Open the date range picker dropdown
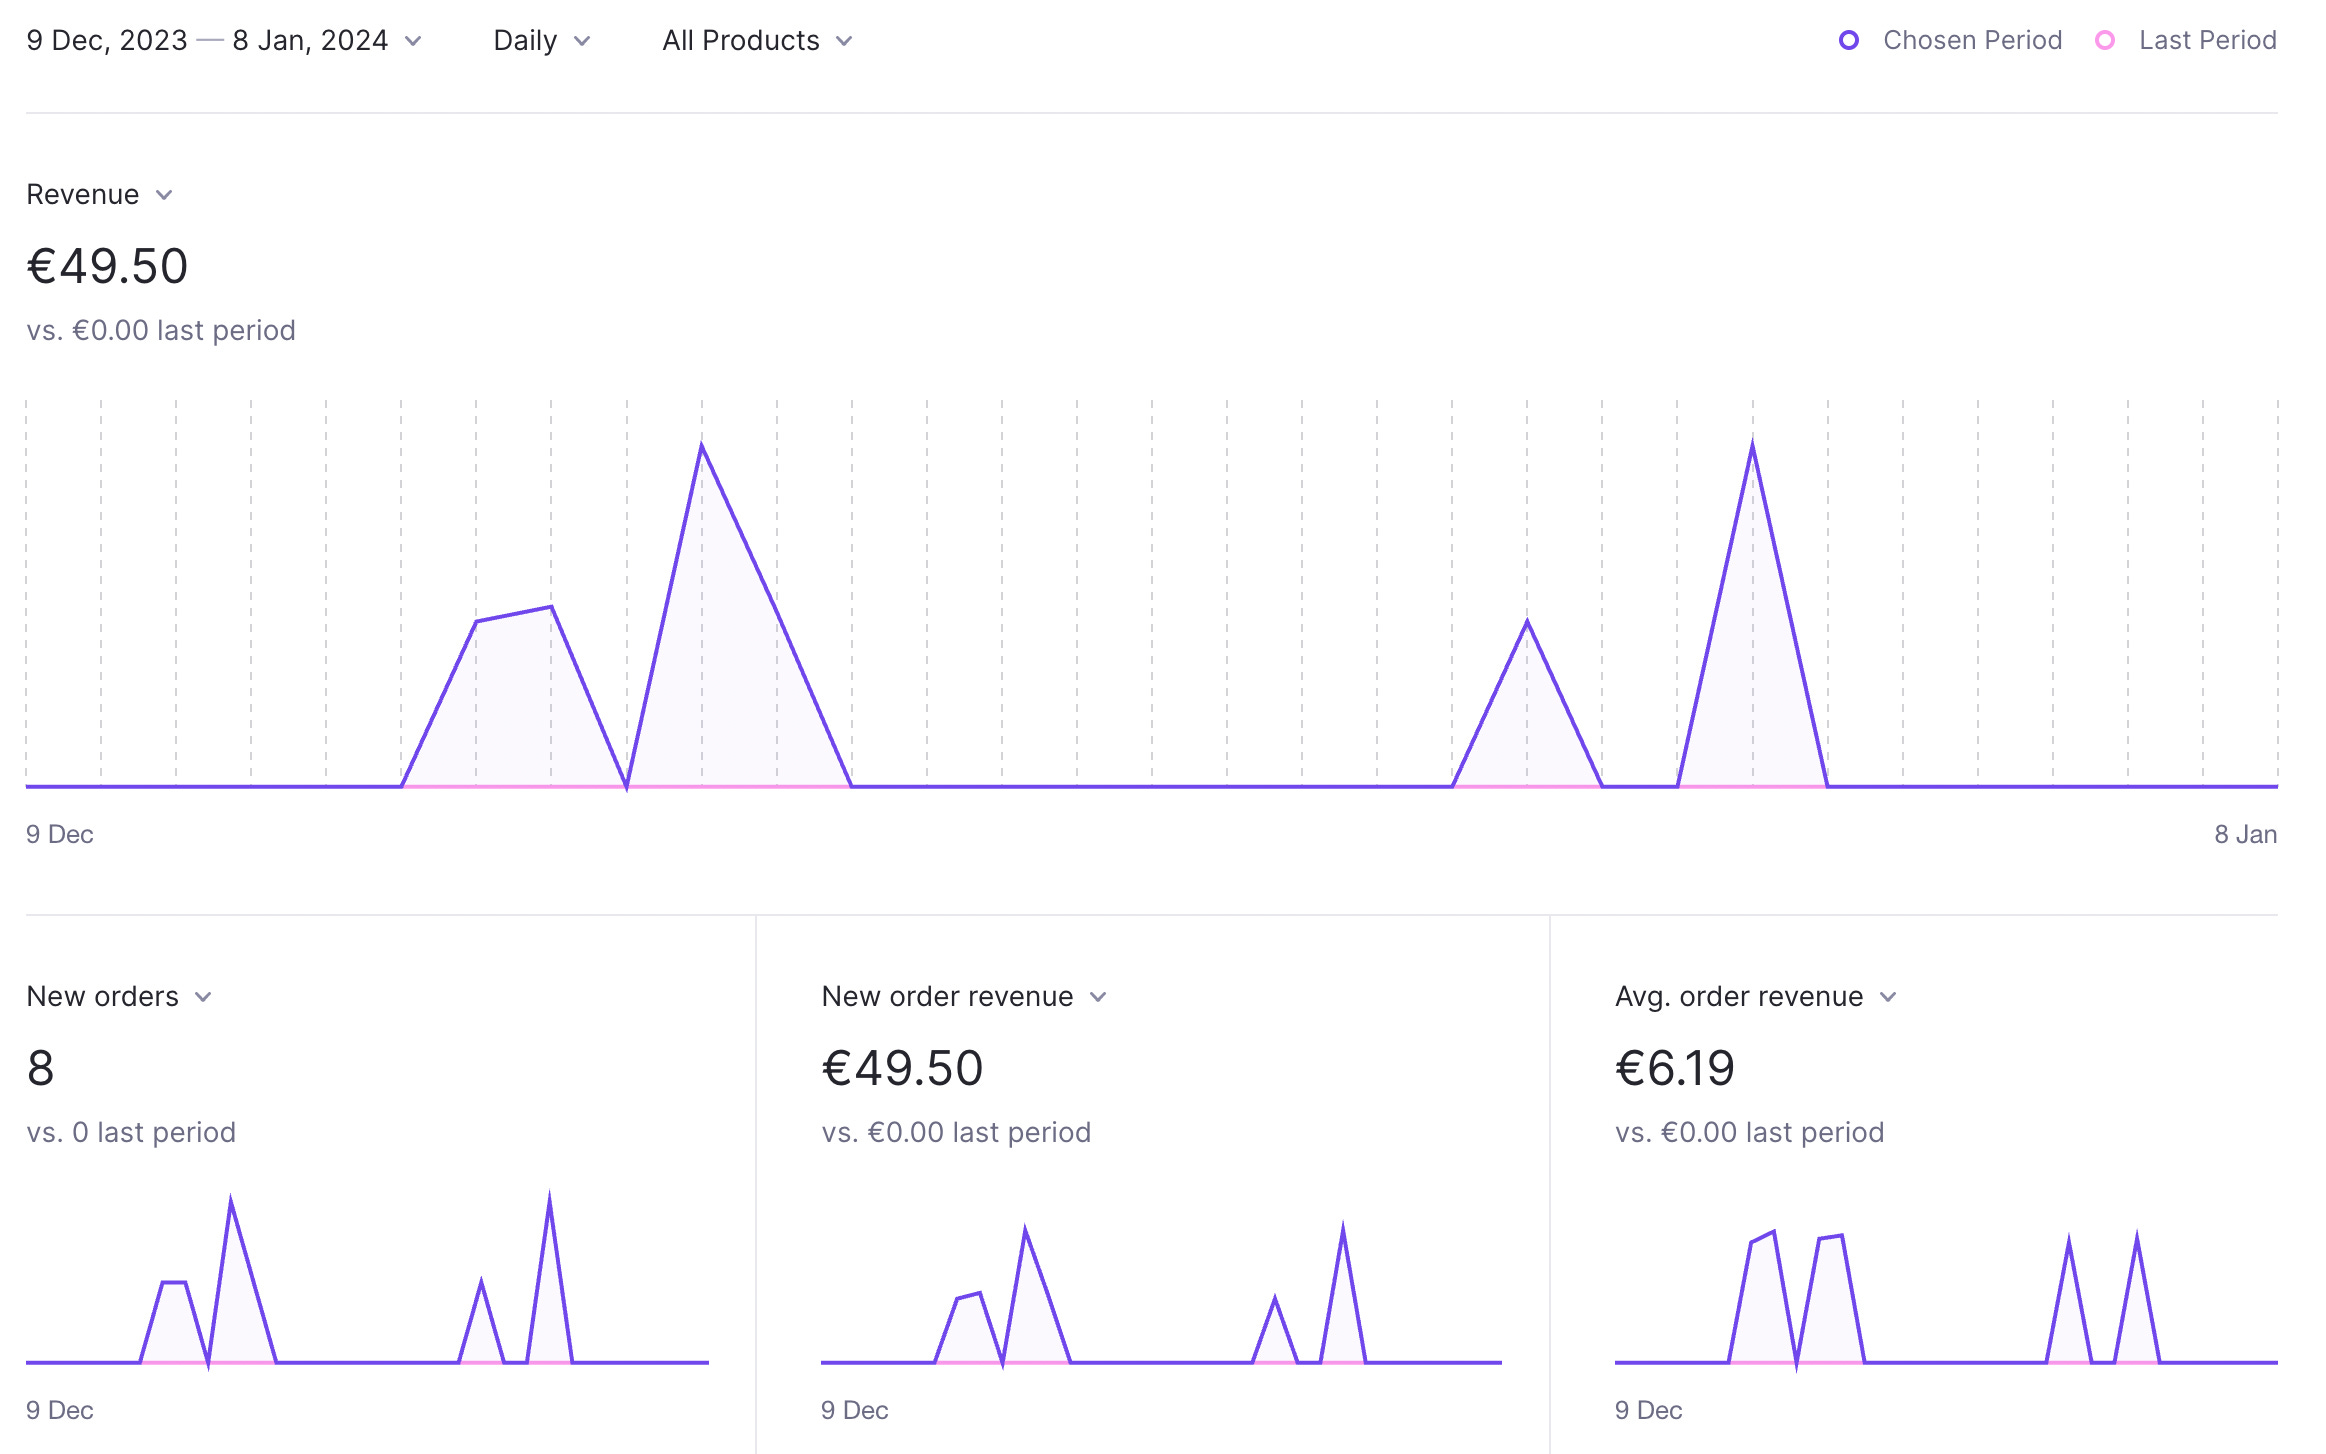The image size is (2326, 1454). tap(207, 41)
